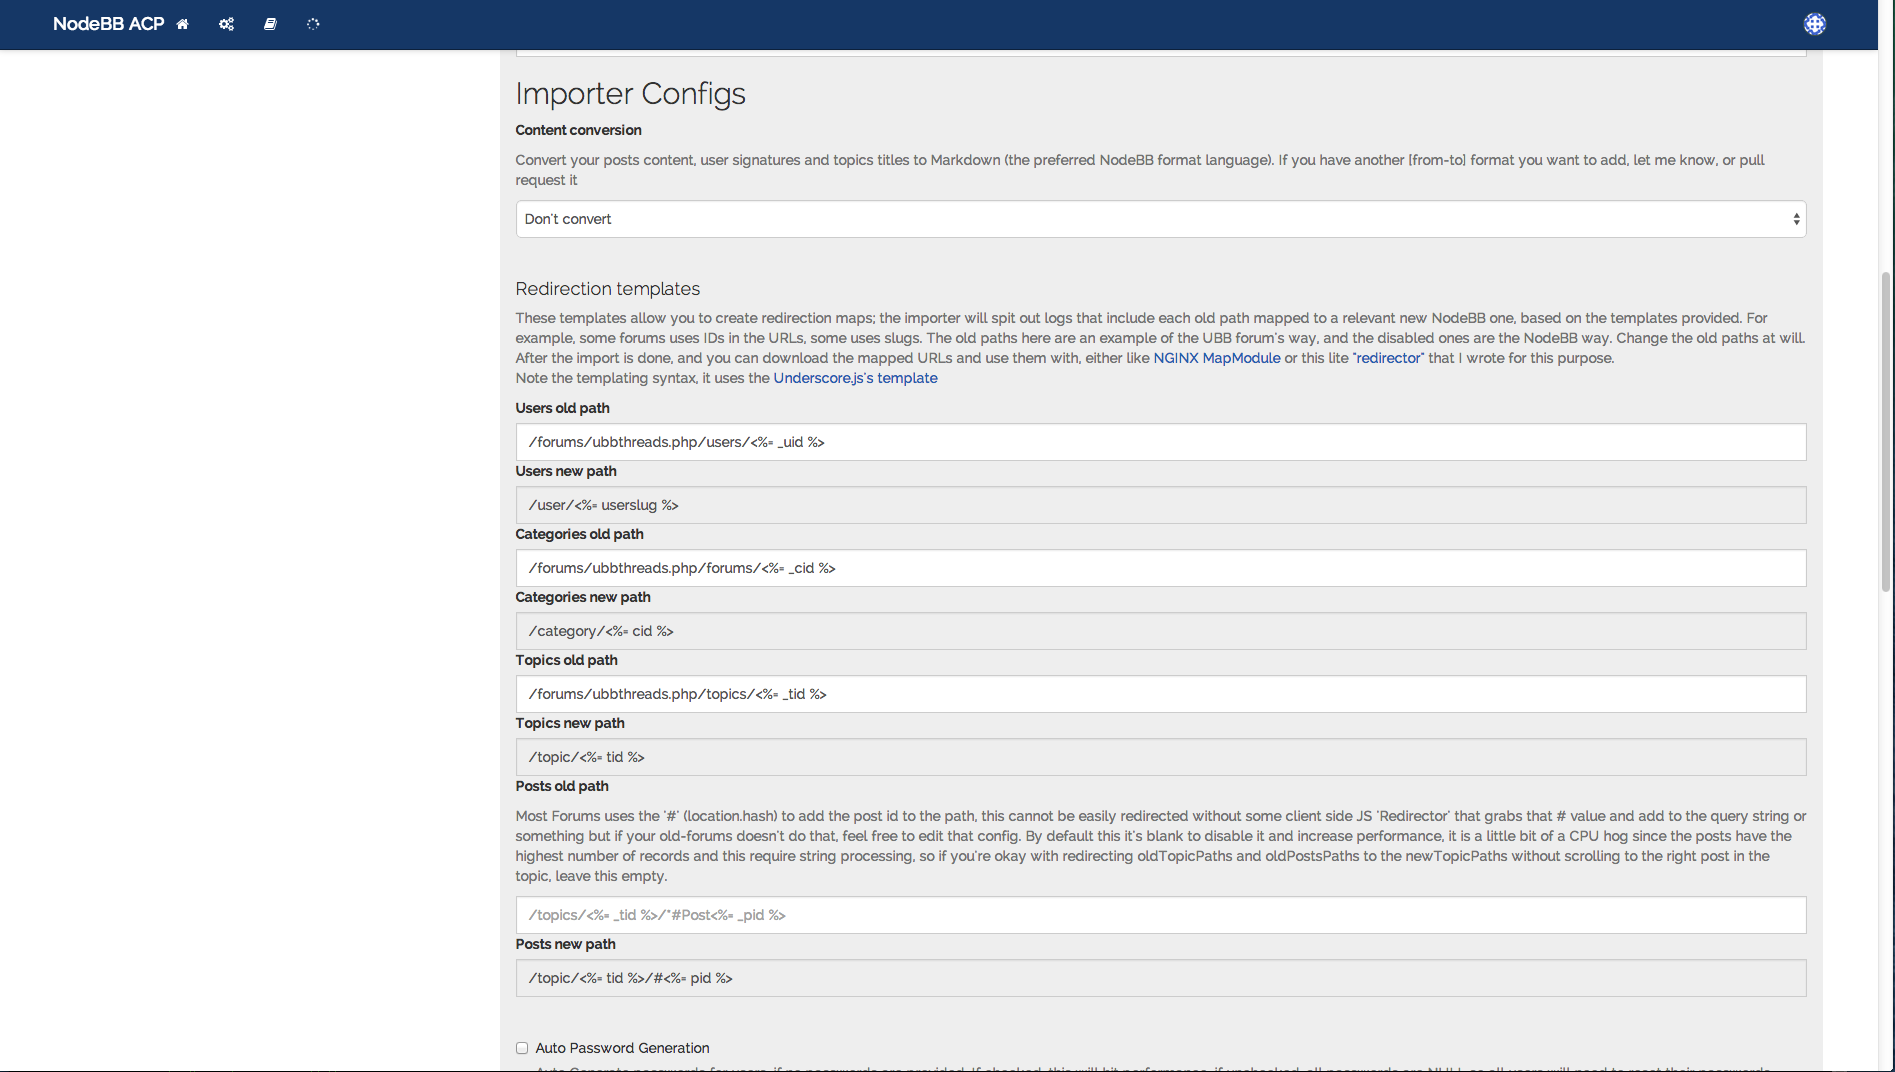Viewport: 1895px width, 1072px height.
Task: Click the Topics old path input
Action: pyautogui.click(x=1160, y=694)
